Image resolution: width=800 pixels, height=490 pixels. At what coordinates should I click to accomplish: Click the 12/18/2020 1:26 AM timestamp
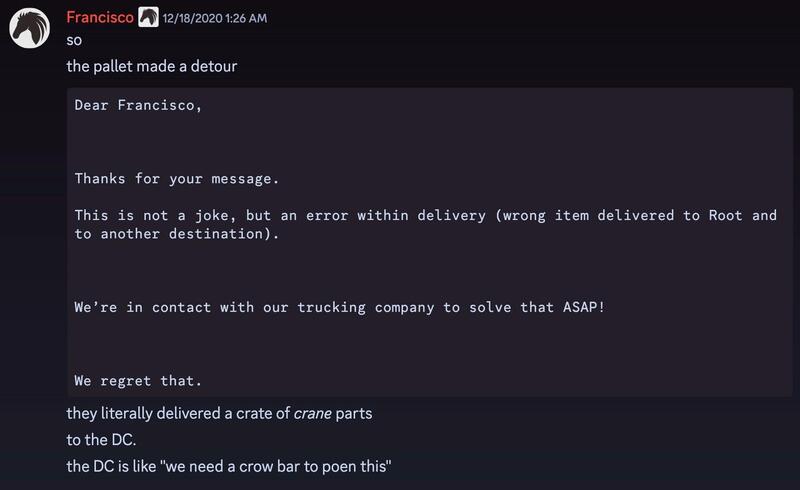(215, 18)
